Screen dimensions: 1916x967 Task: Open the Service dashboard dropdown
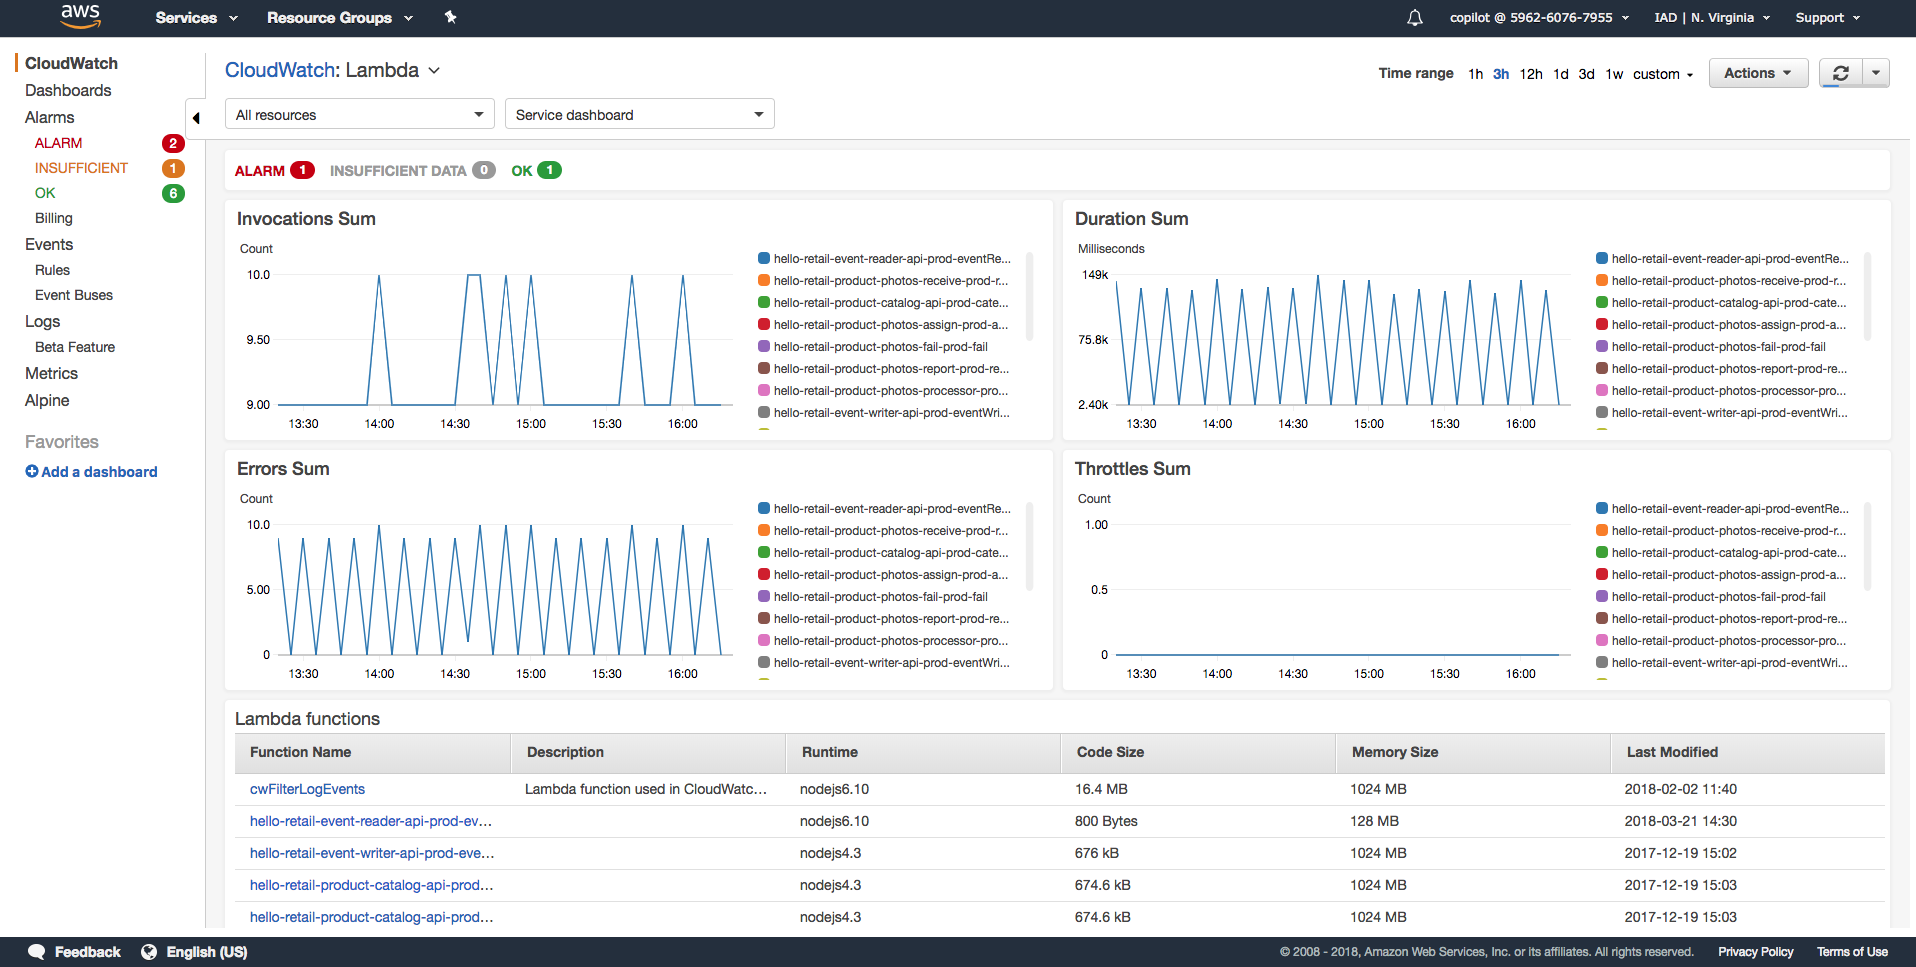click(x=640, y=115)
